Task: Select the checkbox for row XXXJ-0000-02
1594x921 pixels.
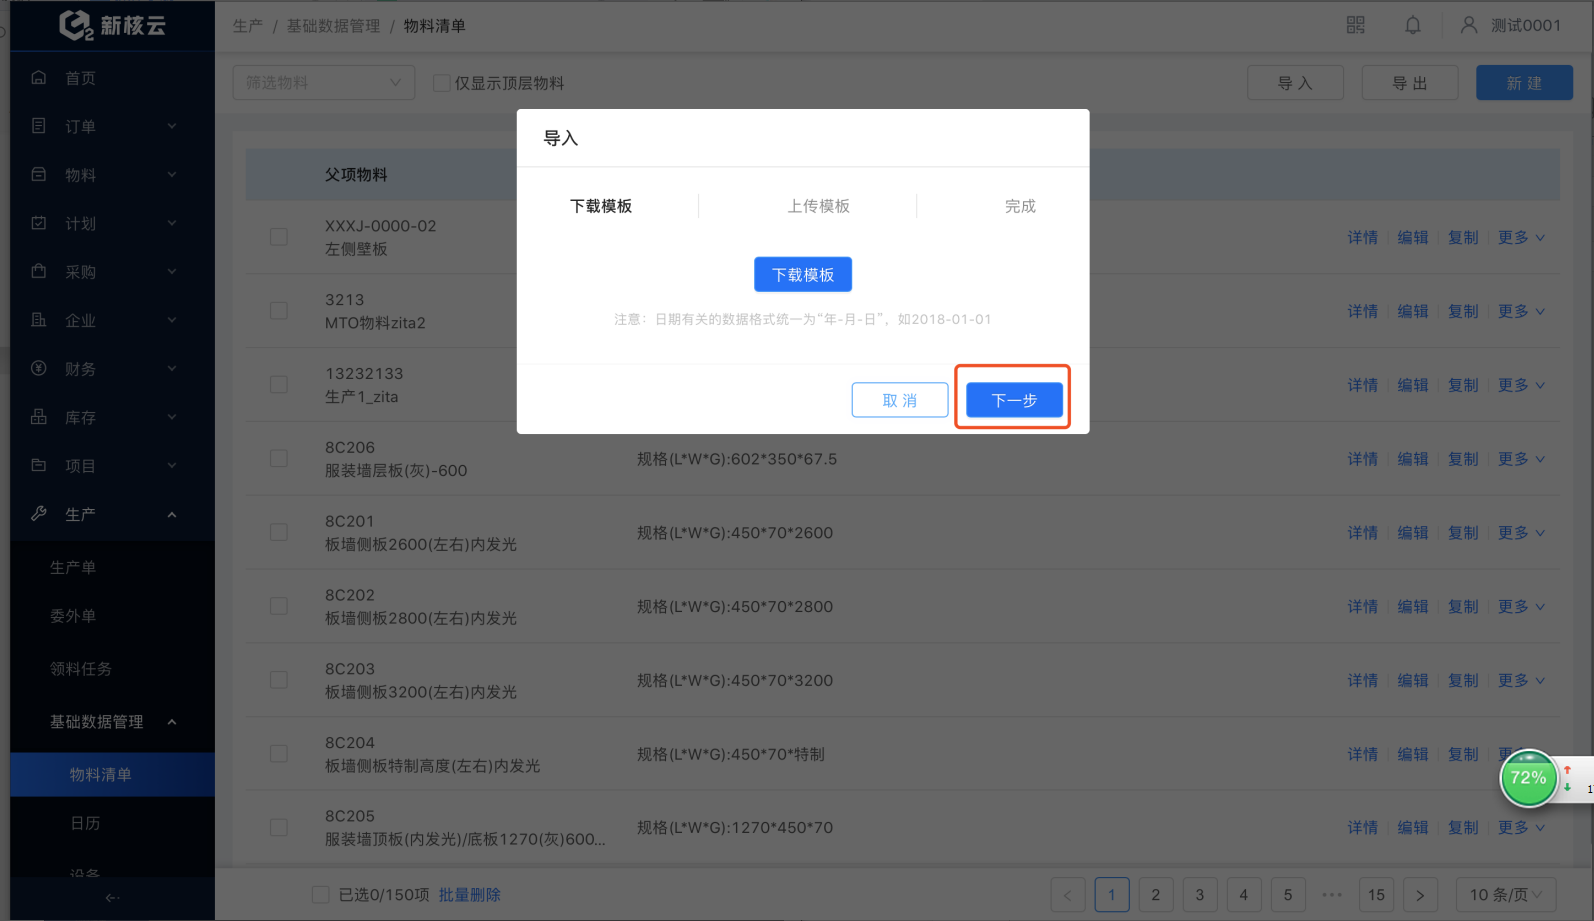Action: click(x=279, y=237)
